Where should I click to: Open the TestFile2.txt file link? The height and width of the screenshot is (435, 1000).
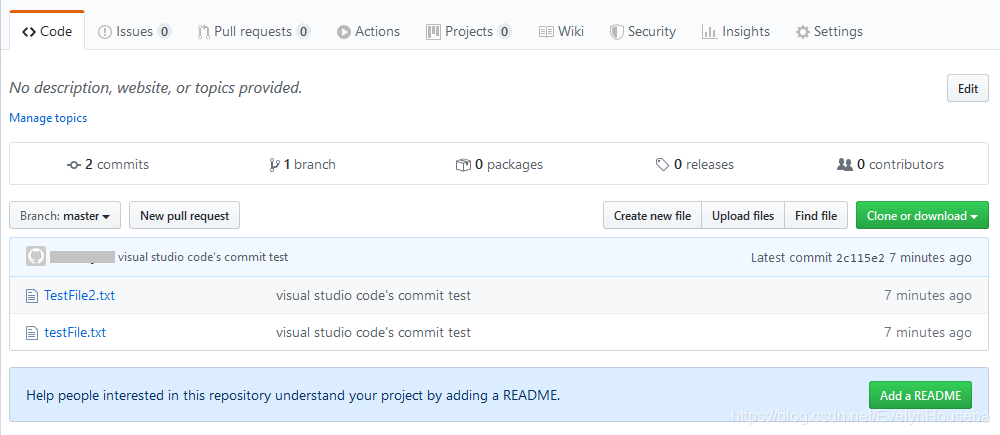(x=79, y=295)
